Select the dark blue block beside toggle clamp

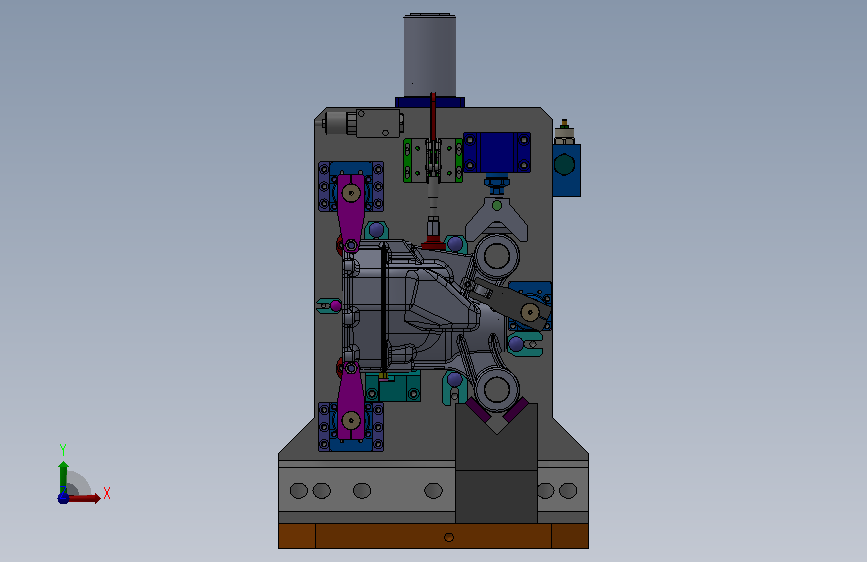coord(497,152)
